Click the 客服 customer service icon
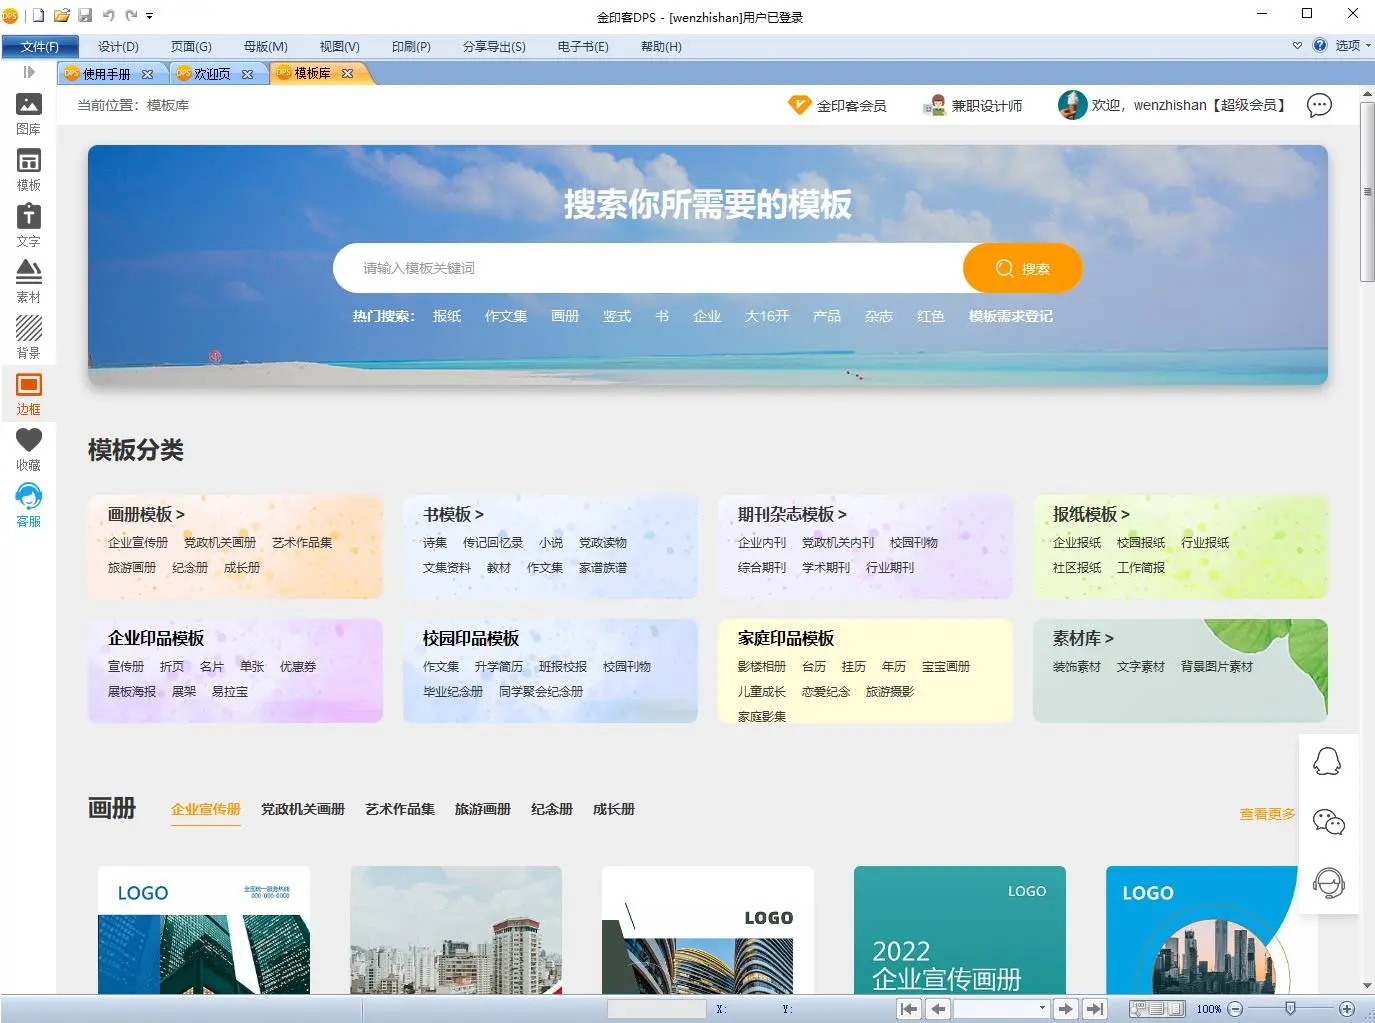Image resolution: width=1375 pixels, height=1023 pixels. 28,505
